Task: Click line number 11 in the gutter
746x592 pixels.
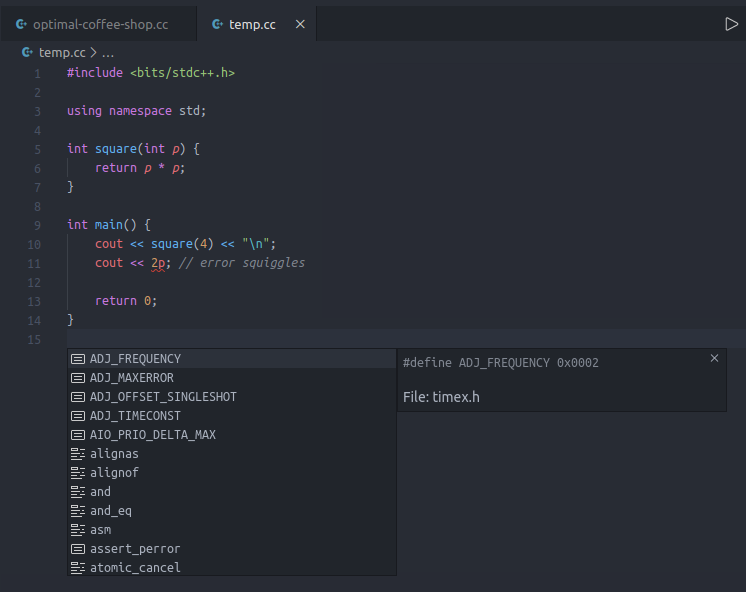Action: click(34, 264)
